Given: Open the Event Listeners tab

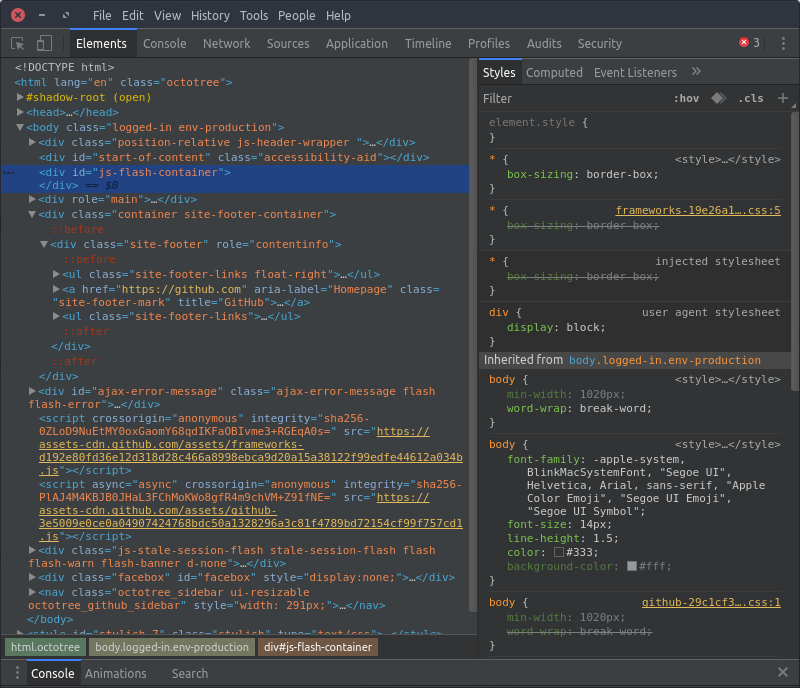Looking at the screenshot, I should coord(635,72).
